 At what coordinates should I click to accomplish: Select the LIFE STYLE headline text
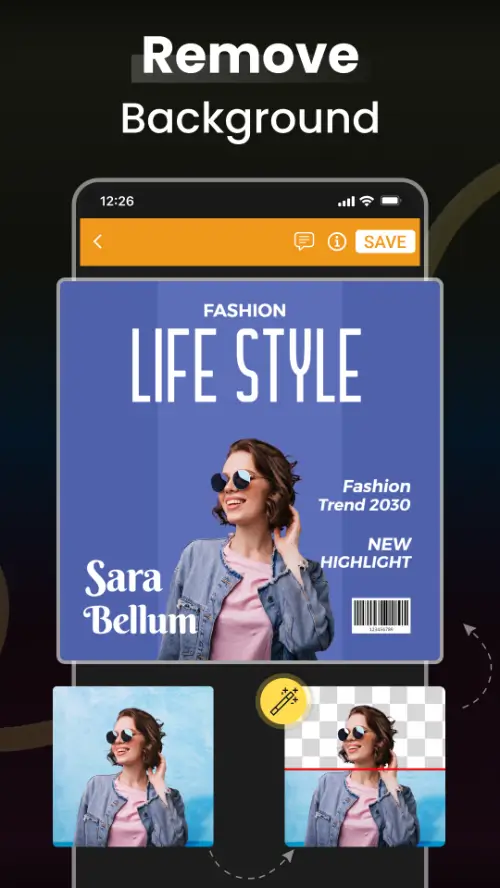coord(246,365)
